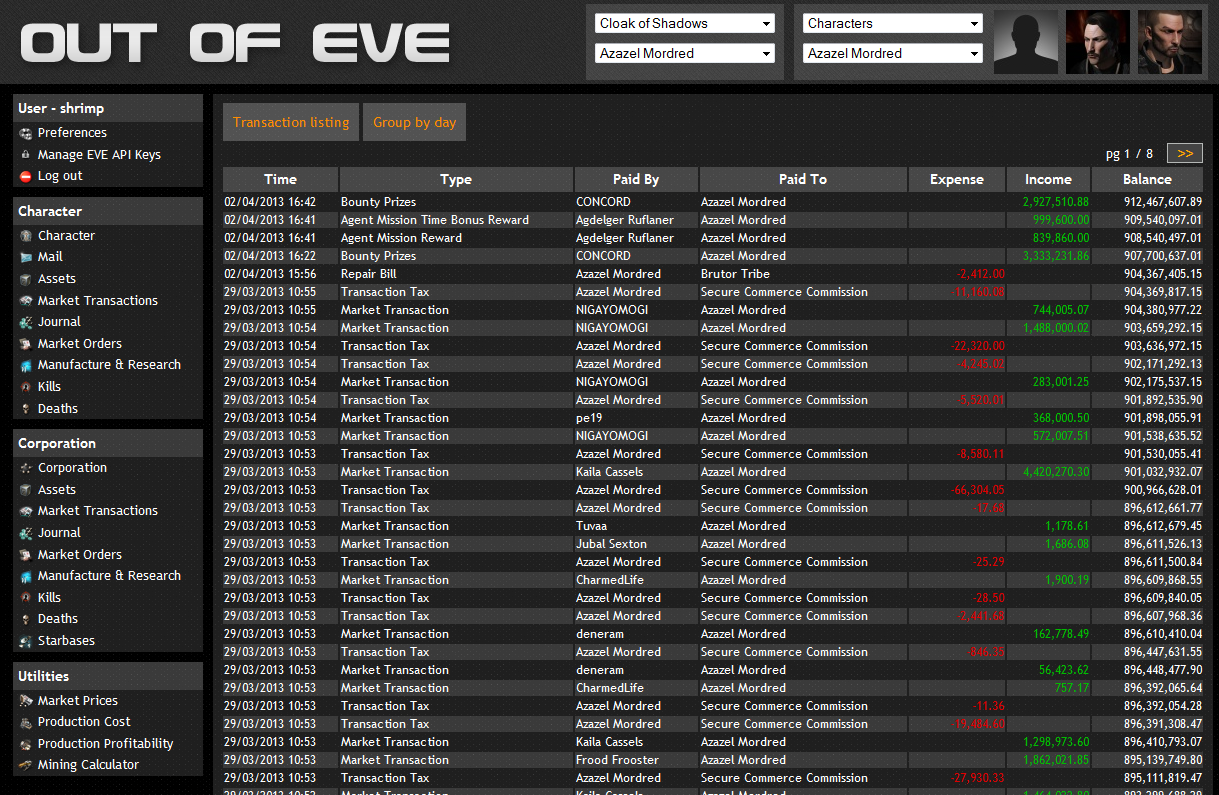Open the Corporation Market Orders link

coord(79,555)
